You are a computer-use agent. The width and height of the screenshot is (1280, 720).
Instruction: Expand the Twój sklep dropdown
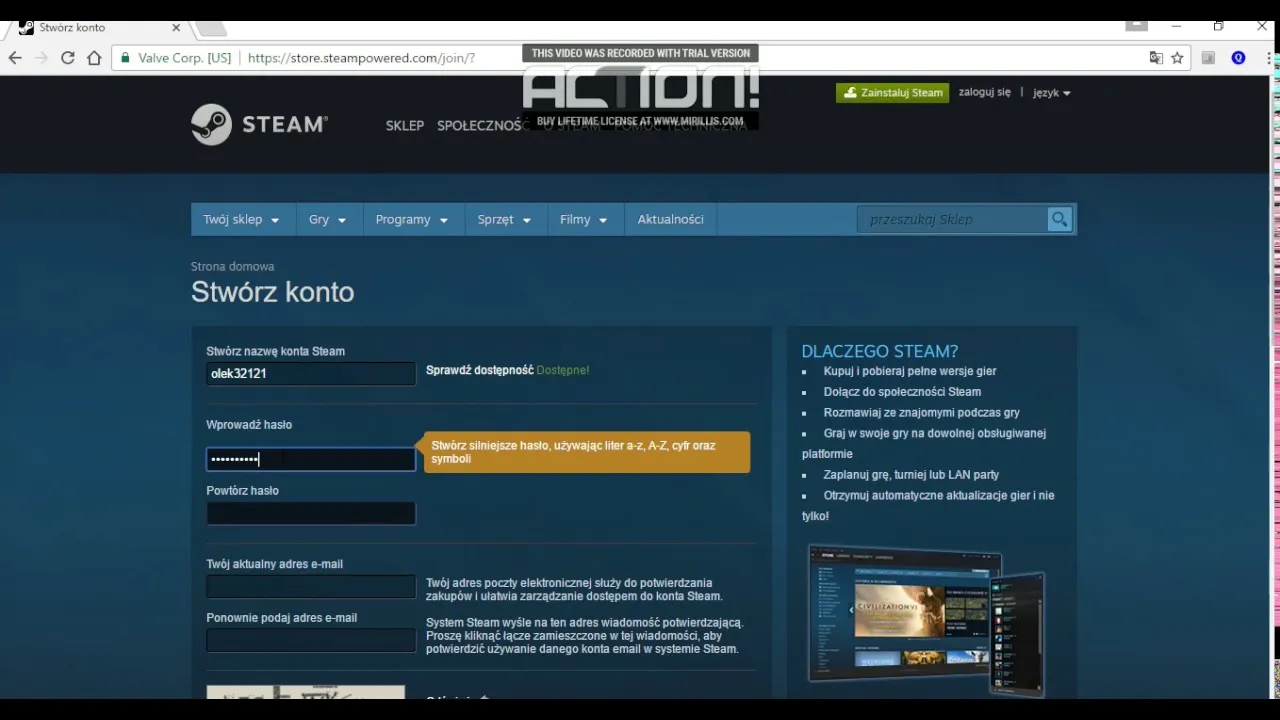tap(241, 220)
